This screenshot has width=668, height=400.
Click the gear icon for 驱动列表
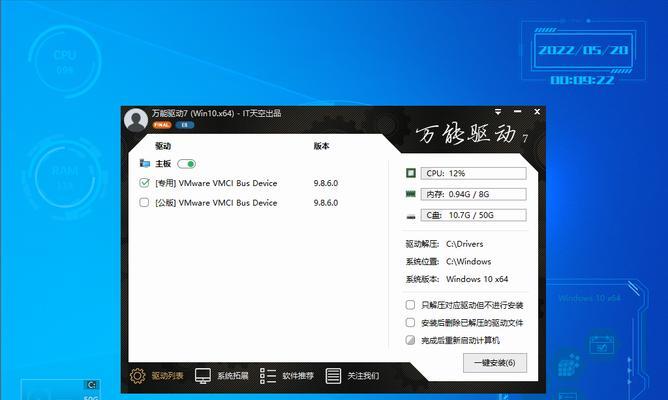tap(138, 376)
